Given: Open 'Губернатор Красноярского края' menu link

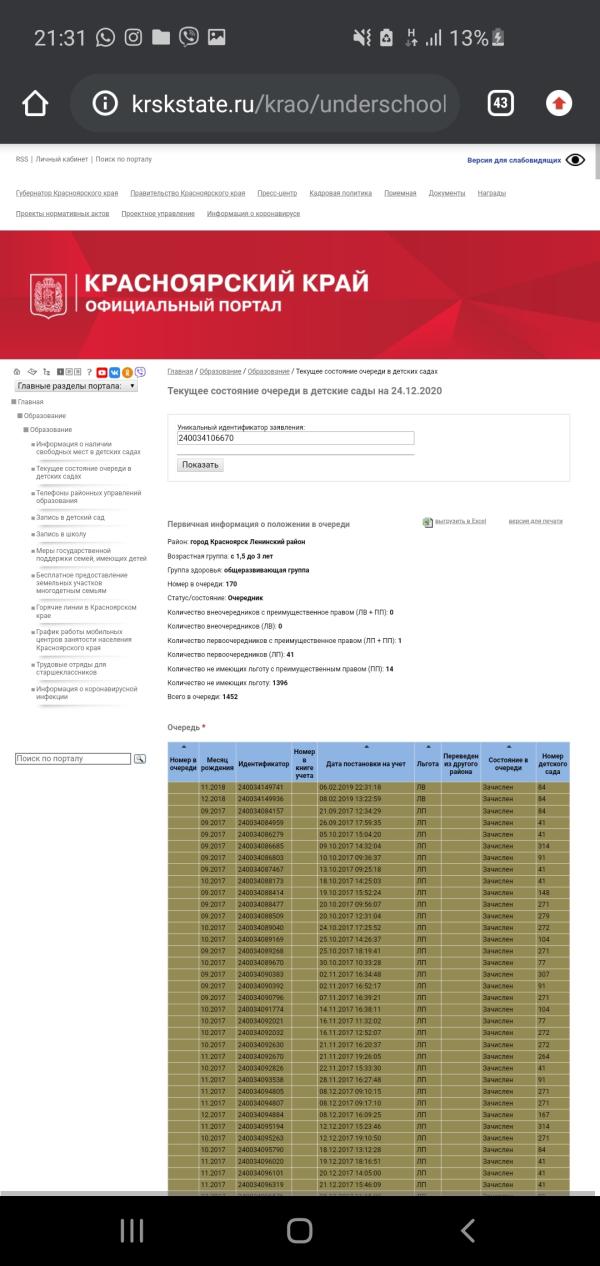Looking at the screenshot, I should [67, 193].
